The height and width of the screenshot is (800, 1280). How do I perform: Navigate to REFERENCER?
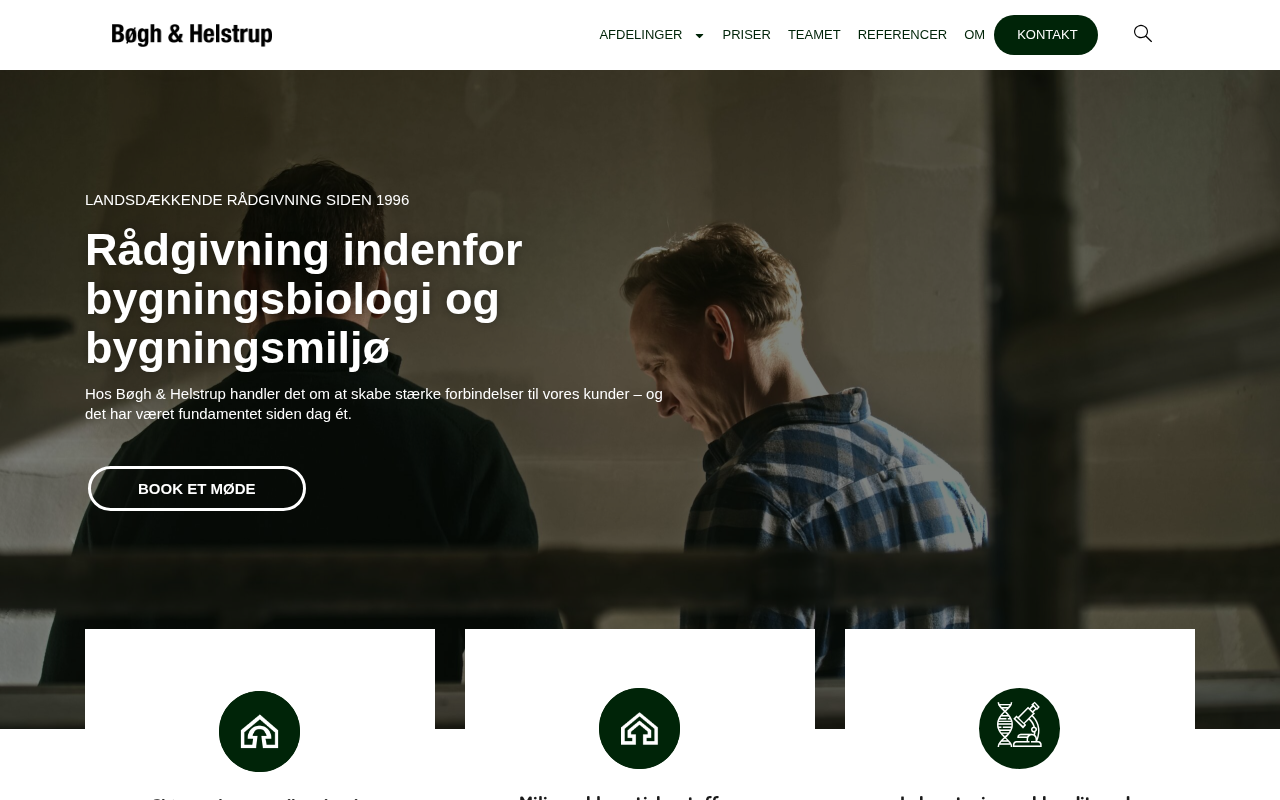click(x=902, y=35)
